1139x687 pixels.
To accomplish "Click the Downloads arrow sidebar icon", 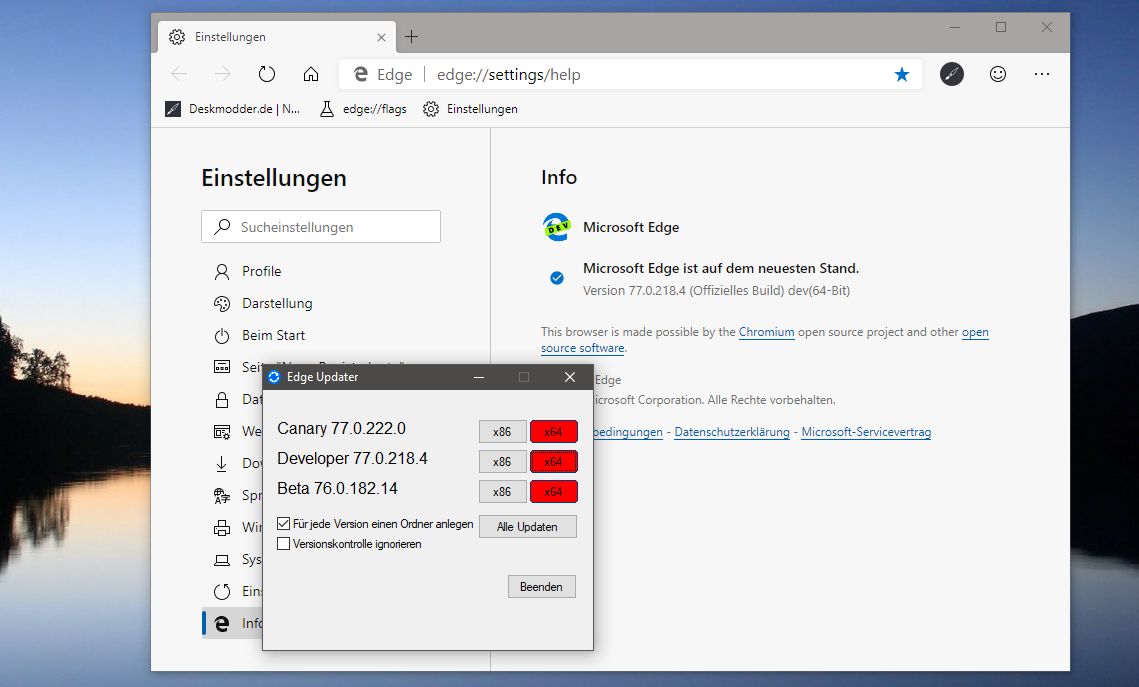I will 222,463.
